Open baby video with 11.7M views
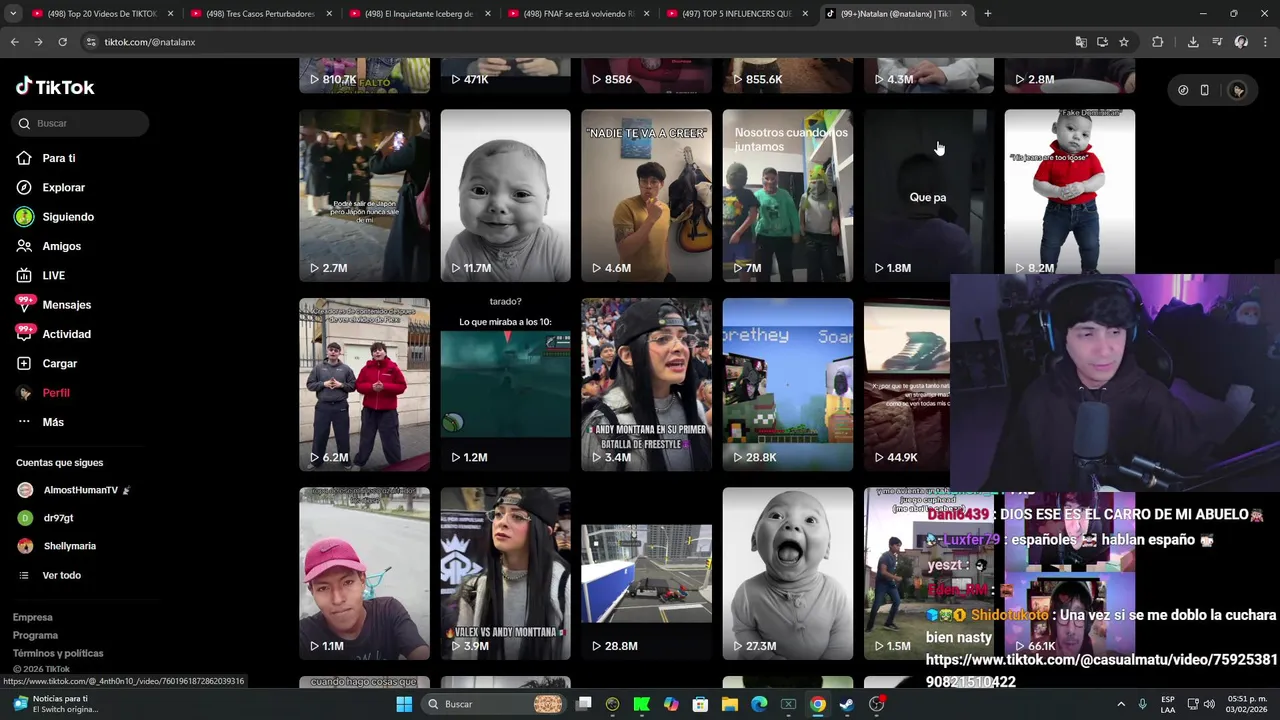 [505, 195]
